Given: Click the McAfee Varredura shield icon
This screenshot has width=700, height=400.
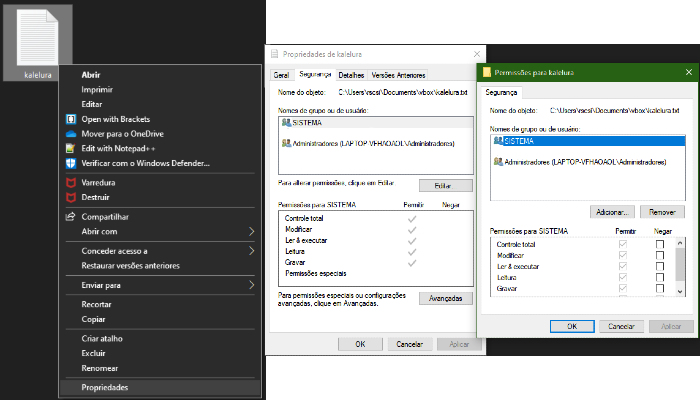Looking at the screenshot, I should 71,183.
